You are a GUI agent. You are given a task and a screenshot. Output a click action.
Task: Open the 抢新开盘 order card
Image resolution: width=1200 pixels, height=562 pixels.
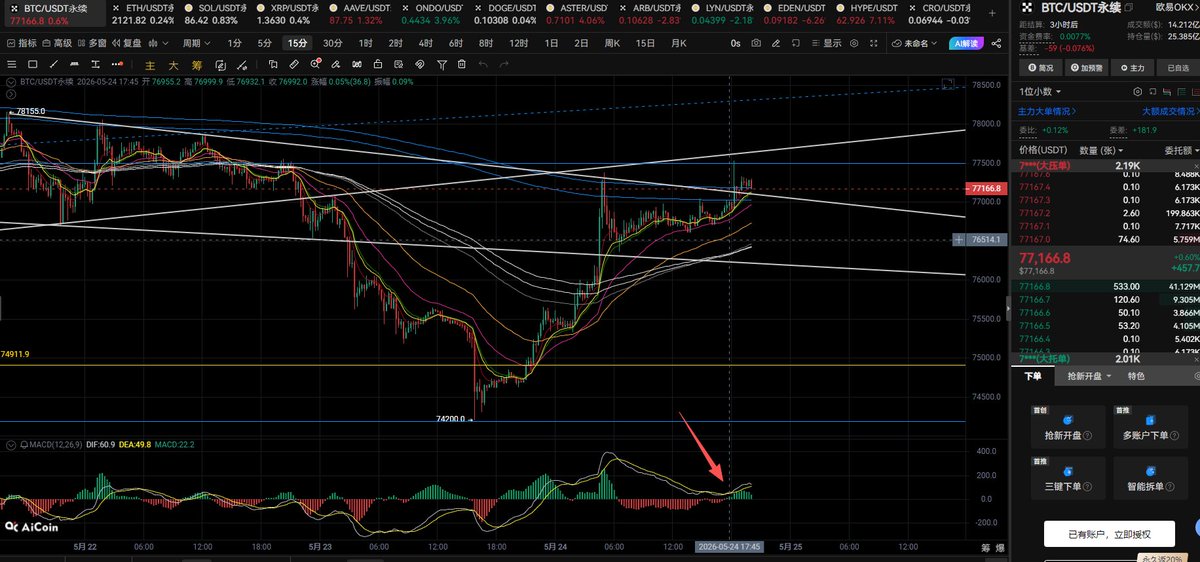pyautogui.click(x=1067, y=428)
